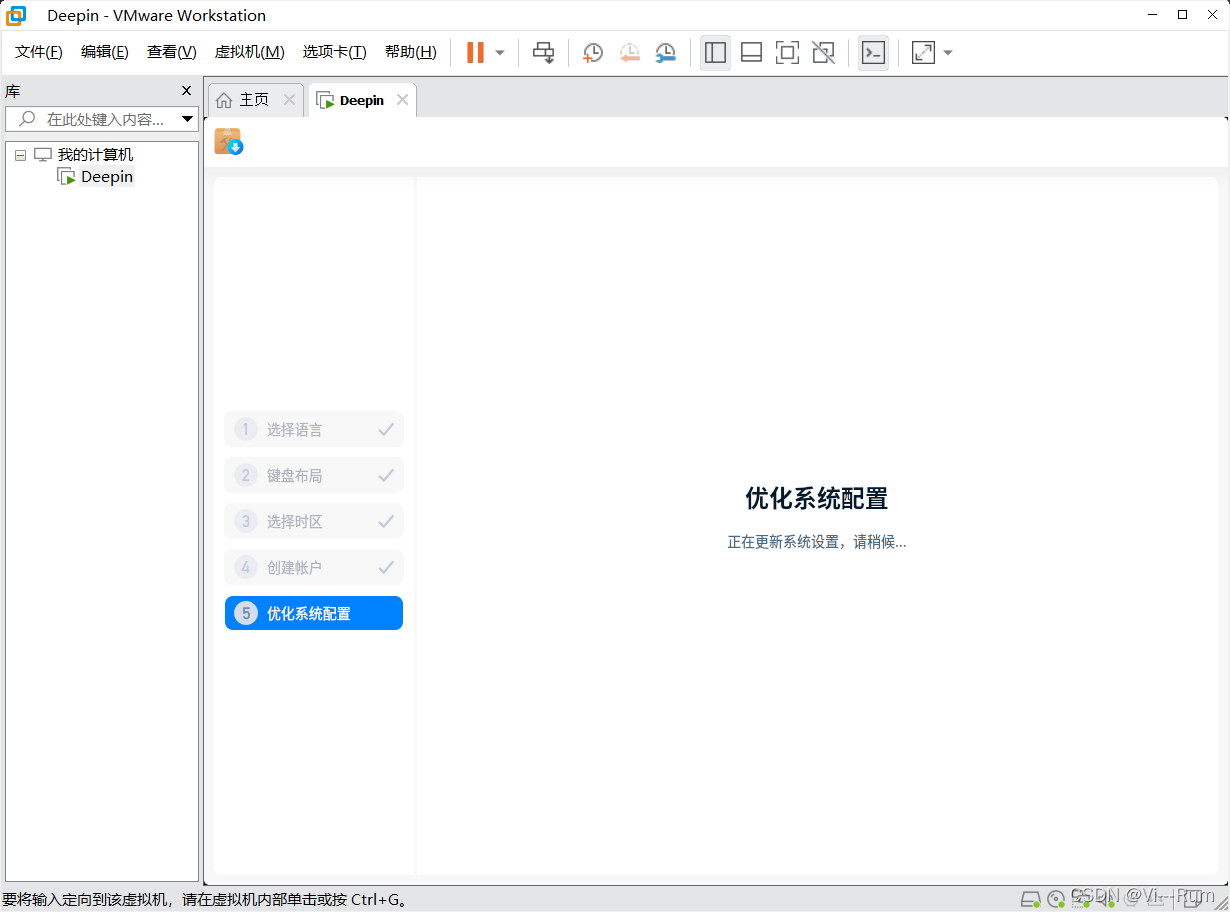
Task: Close the Deepin tab
Action: coord(402,100)
